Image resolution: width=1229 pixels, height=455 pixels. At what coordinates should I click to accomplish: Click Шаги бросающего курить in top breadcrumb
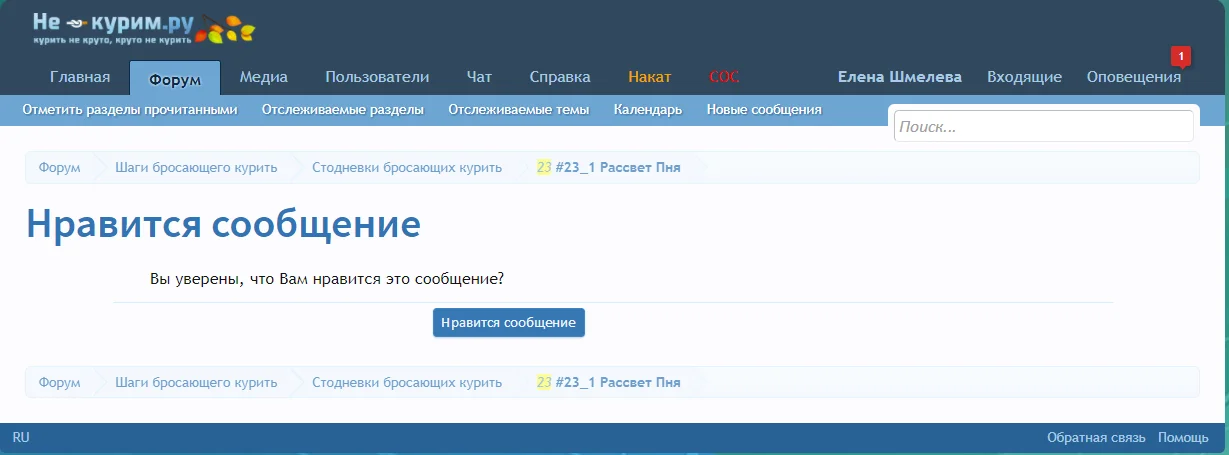[x=196, y=167]
